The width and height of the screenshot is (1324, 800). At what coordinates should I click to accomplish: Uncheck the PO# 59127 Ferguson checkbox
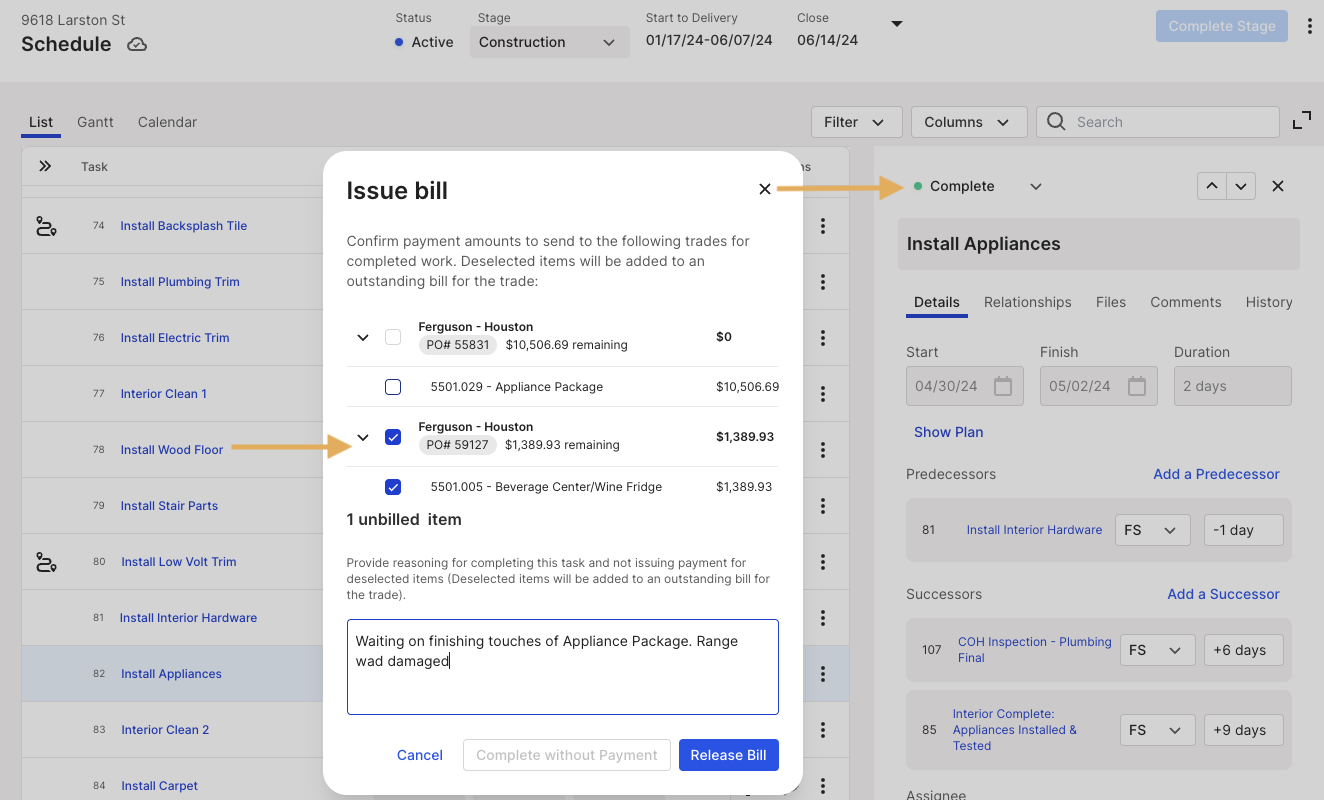click(393, 437)
